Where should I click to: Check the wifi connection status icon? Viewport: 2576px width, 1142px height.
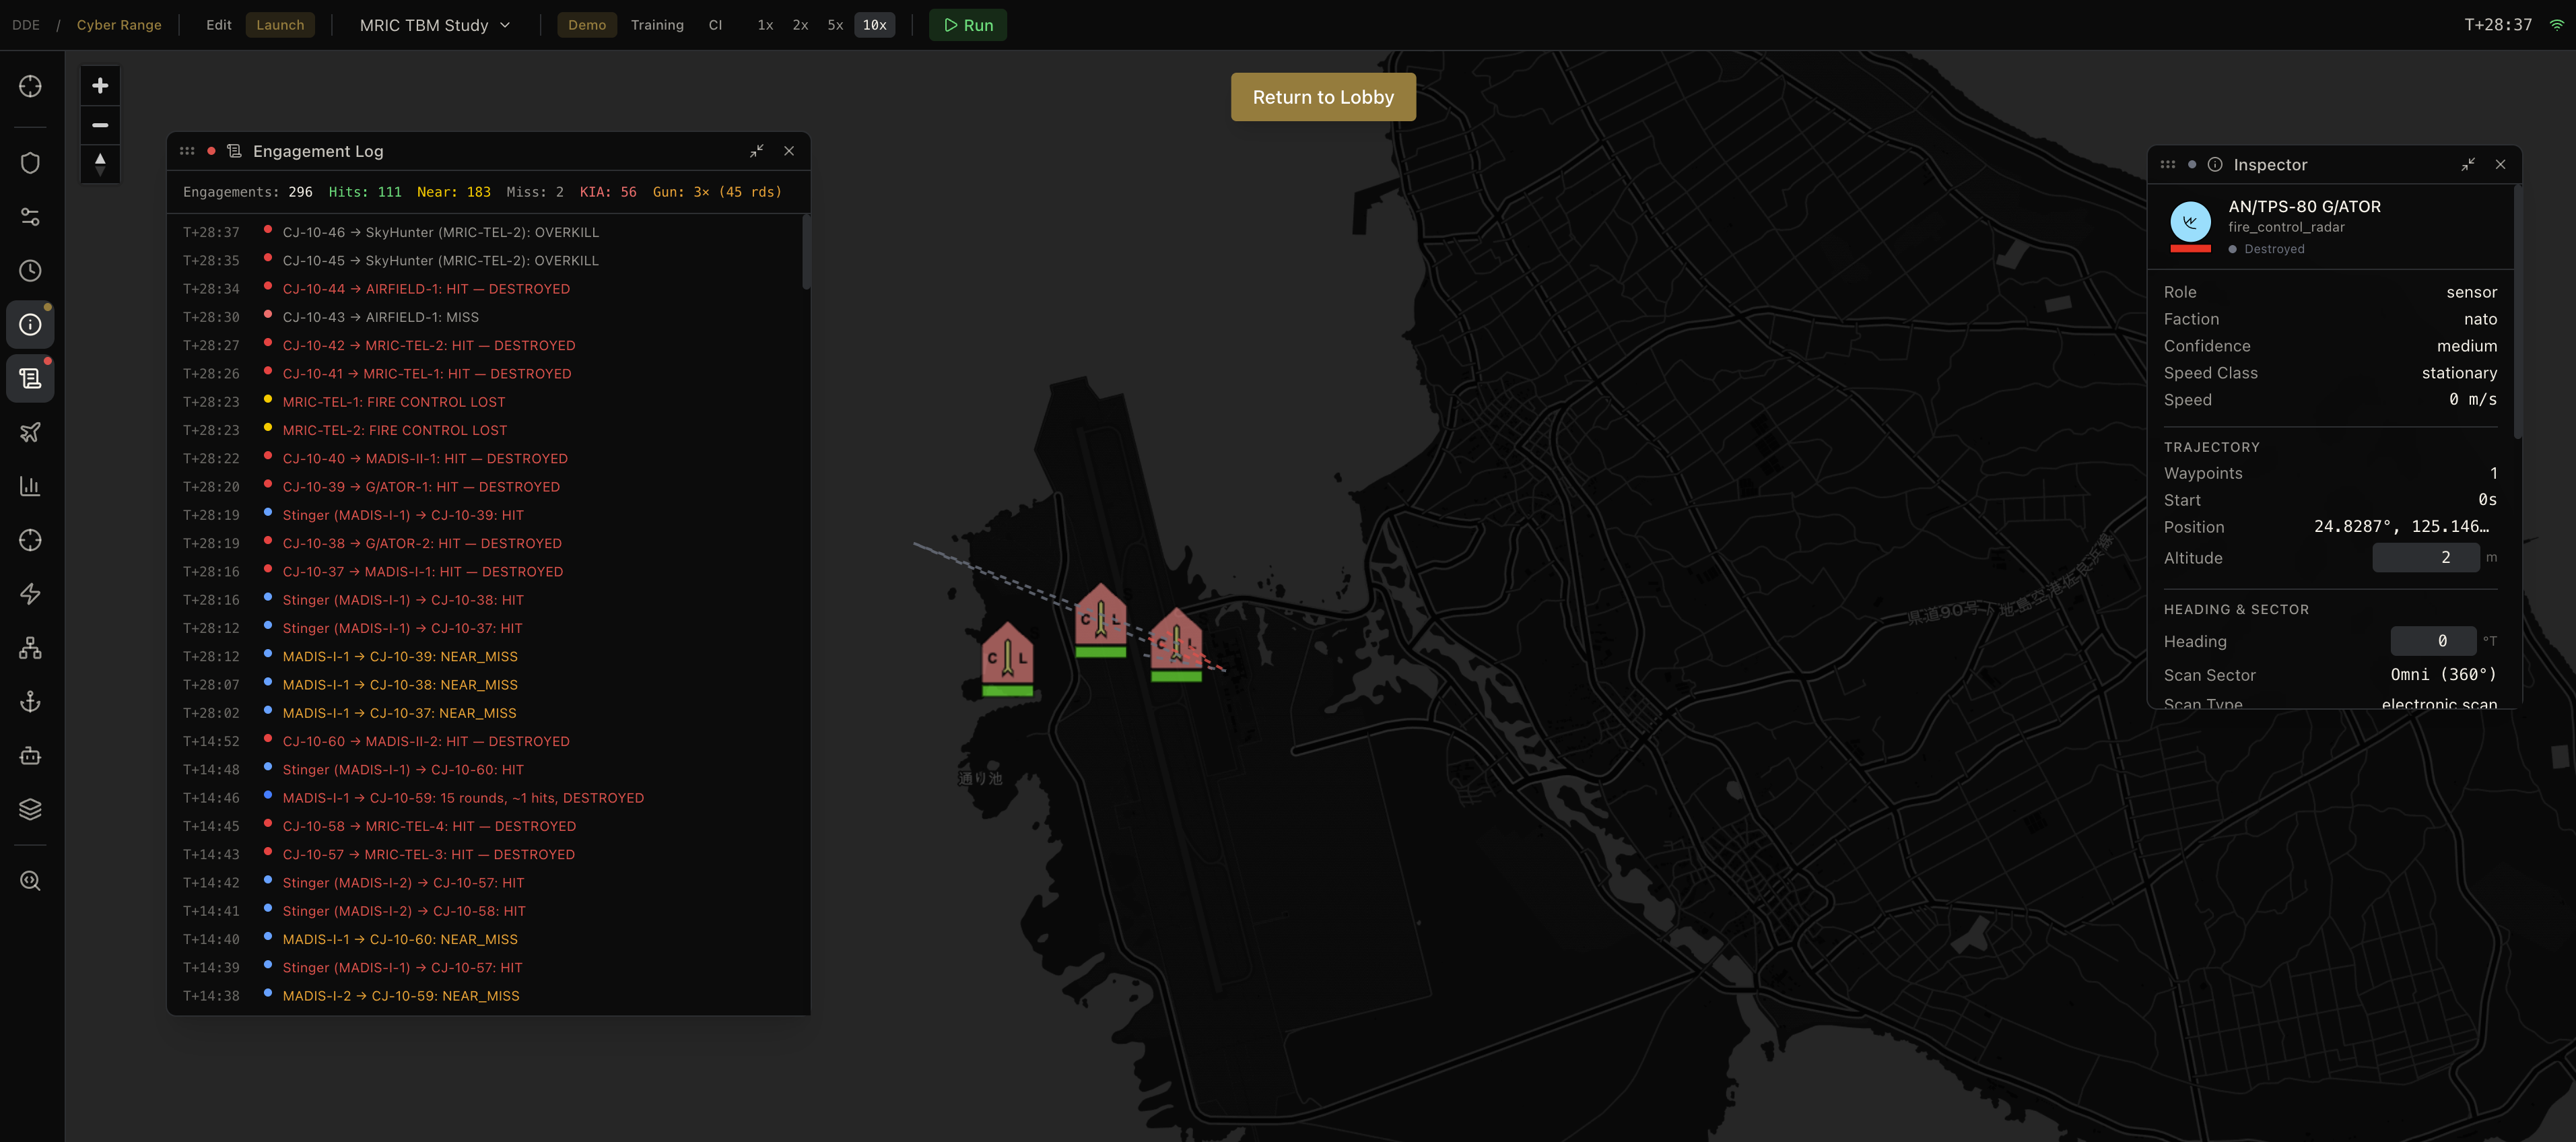2556,25
